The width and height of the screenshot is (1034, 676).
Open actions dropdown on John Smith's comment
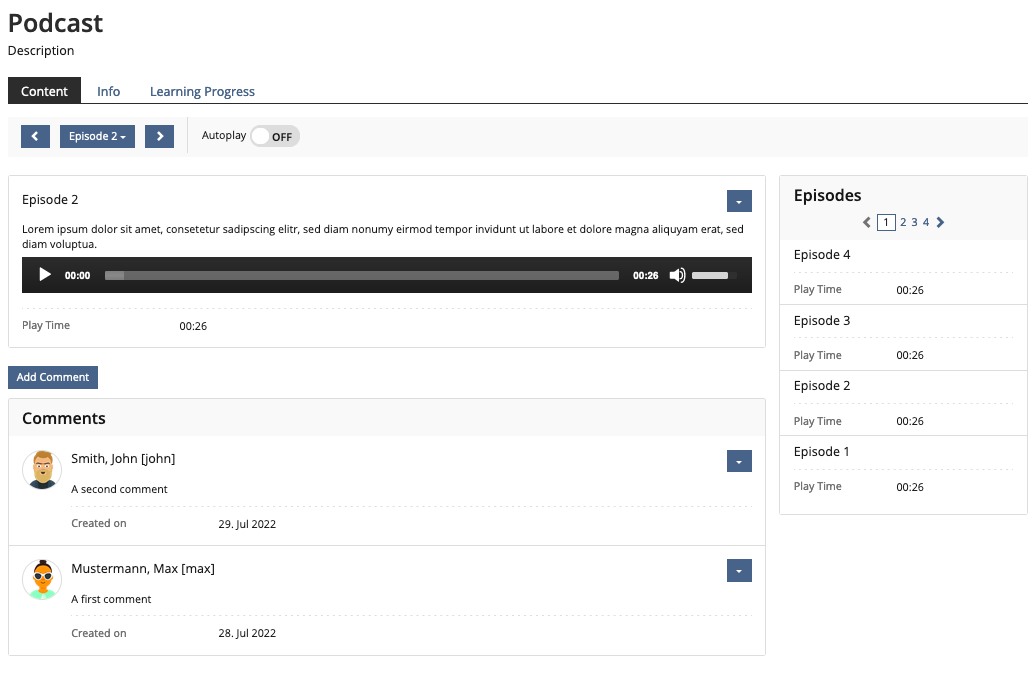click(739, 460)
